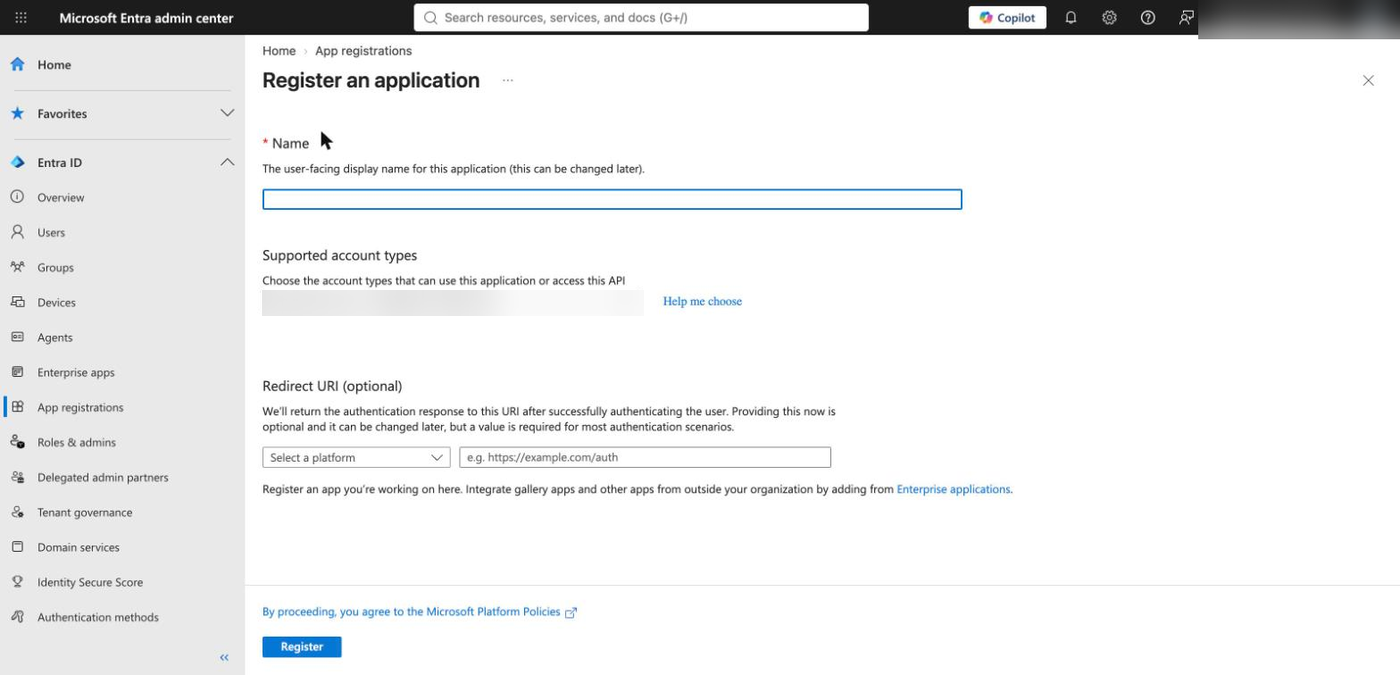This screenshot has width=1400, height=675.
Task: Open the feedback person icon
Action: [1186, 18]
